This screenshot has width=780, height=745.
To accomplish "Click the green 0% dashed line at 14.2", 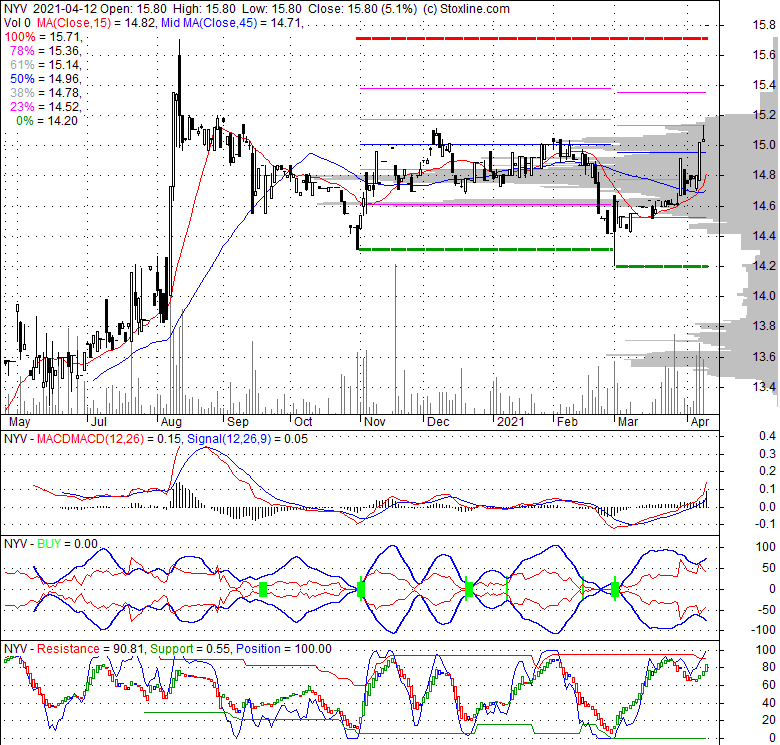I will [662, 267].
